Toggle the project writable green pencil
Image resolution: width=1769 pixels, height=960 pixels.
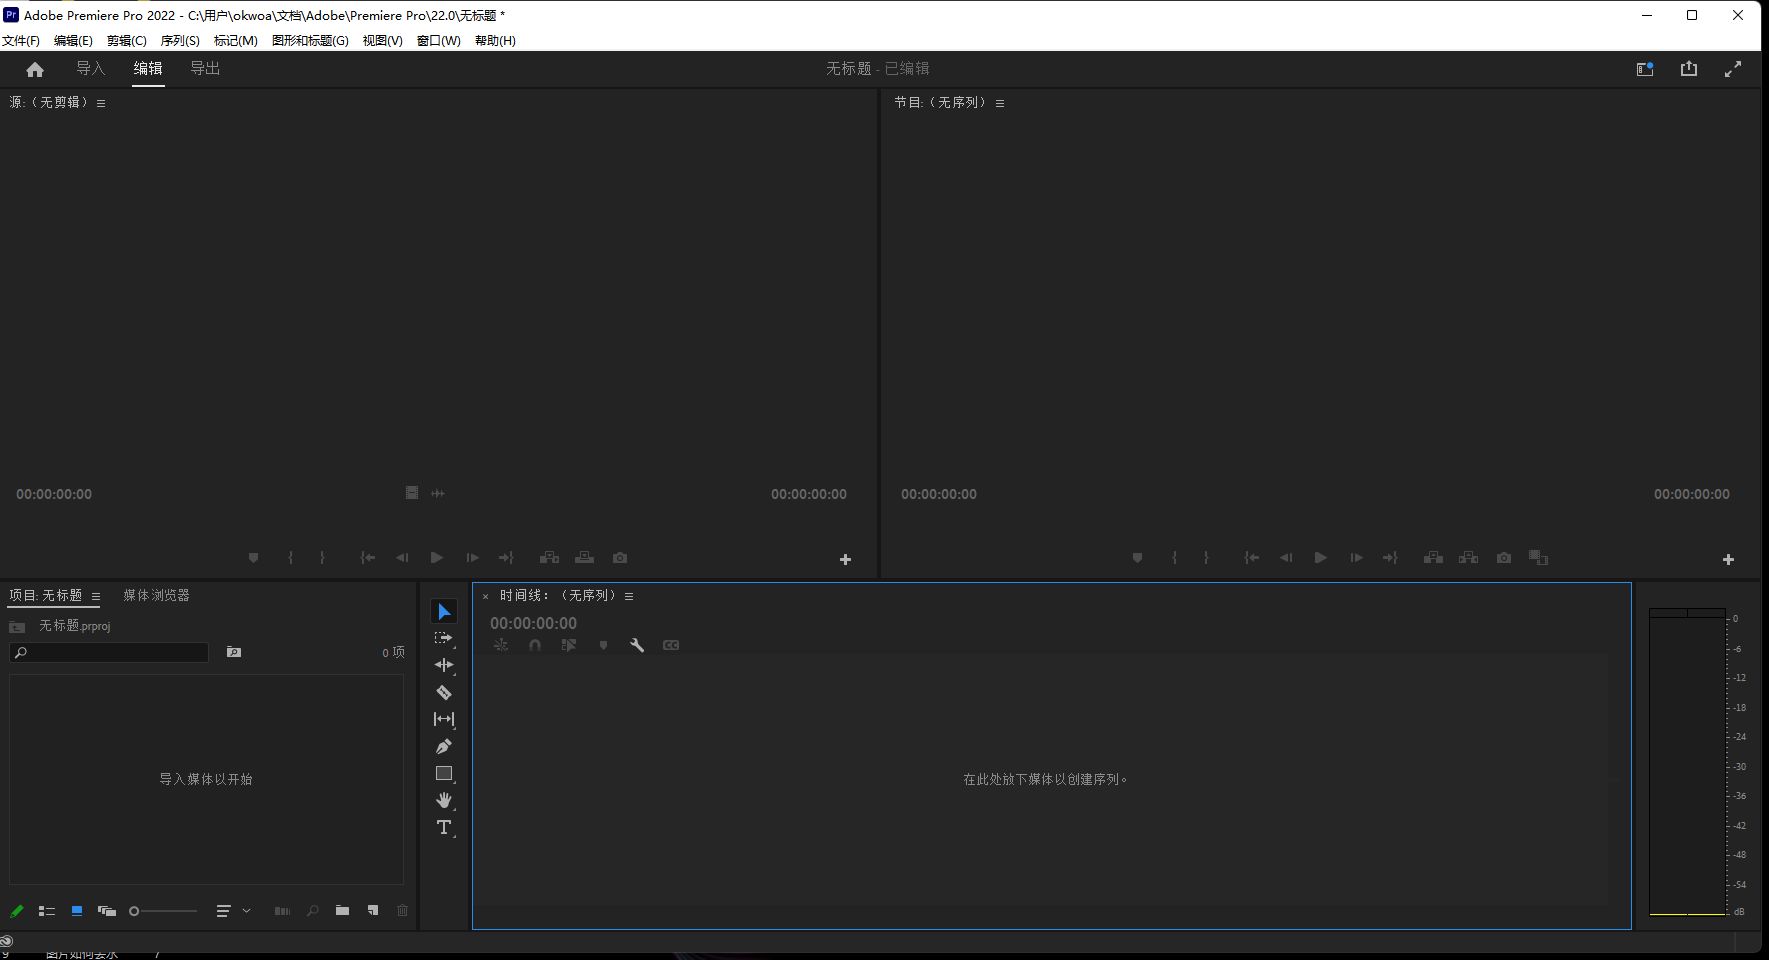pos(17,911)
